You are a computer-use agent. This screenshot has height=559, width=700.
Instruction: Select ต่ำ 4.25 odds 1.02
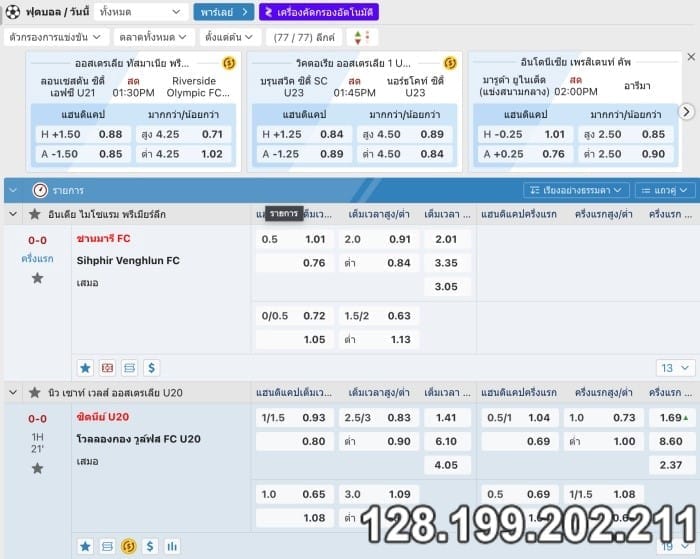(x=183, y=154)
